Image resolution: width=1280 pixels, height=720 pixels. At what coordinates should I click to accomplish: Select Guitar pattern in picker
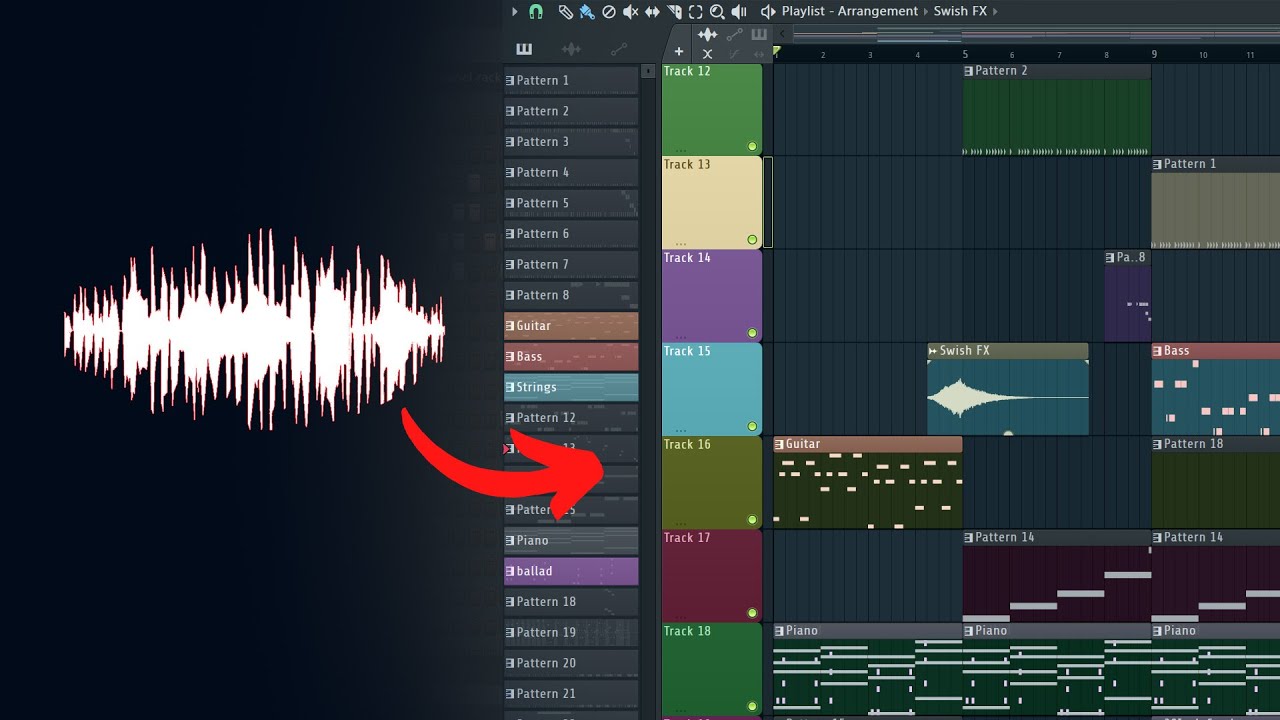click(571, 326)
